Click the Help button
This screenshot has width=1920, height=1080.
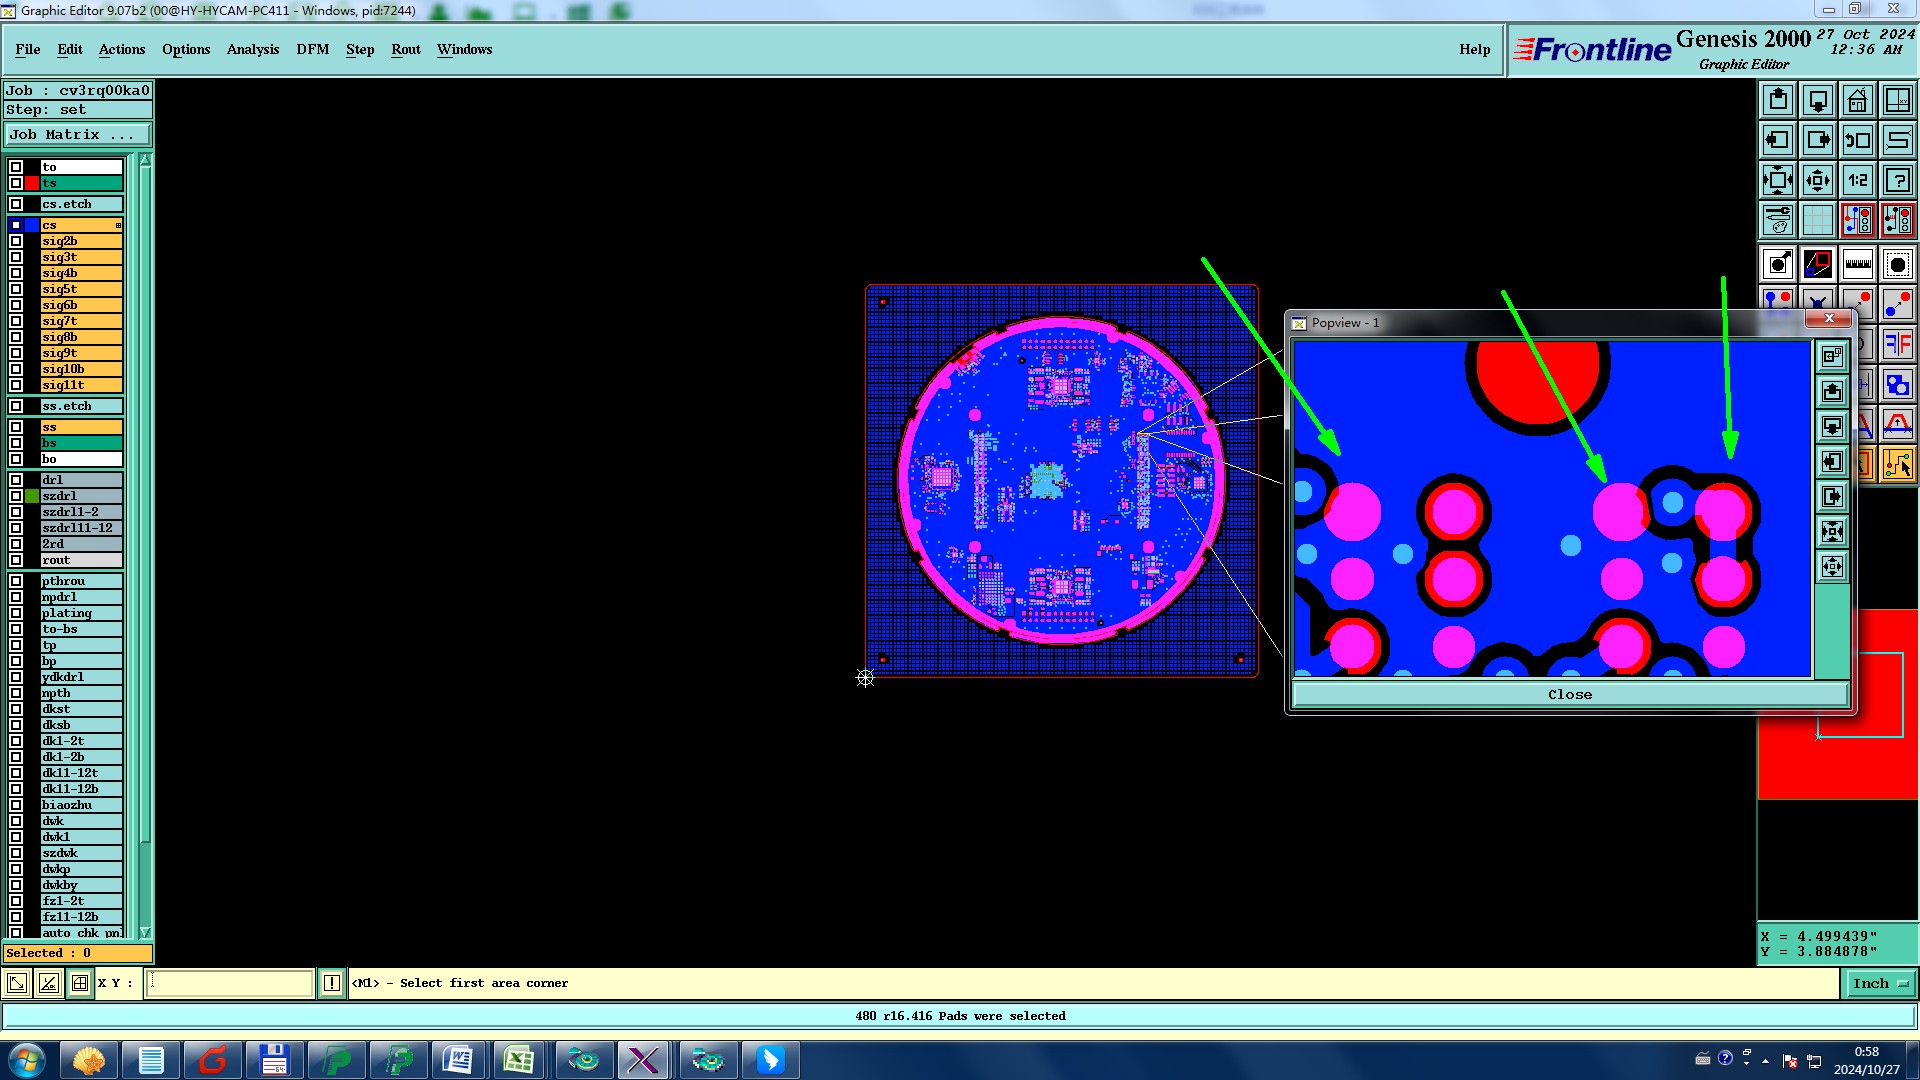[1474, 49]
